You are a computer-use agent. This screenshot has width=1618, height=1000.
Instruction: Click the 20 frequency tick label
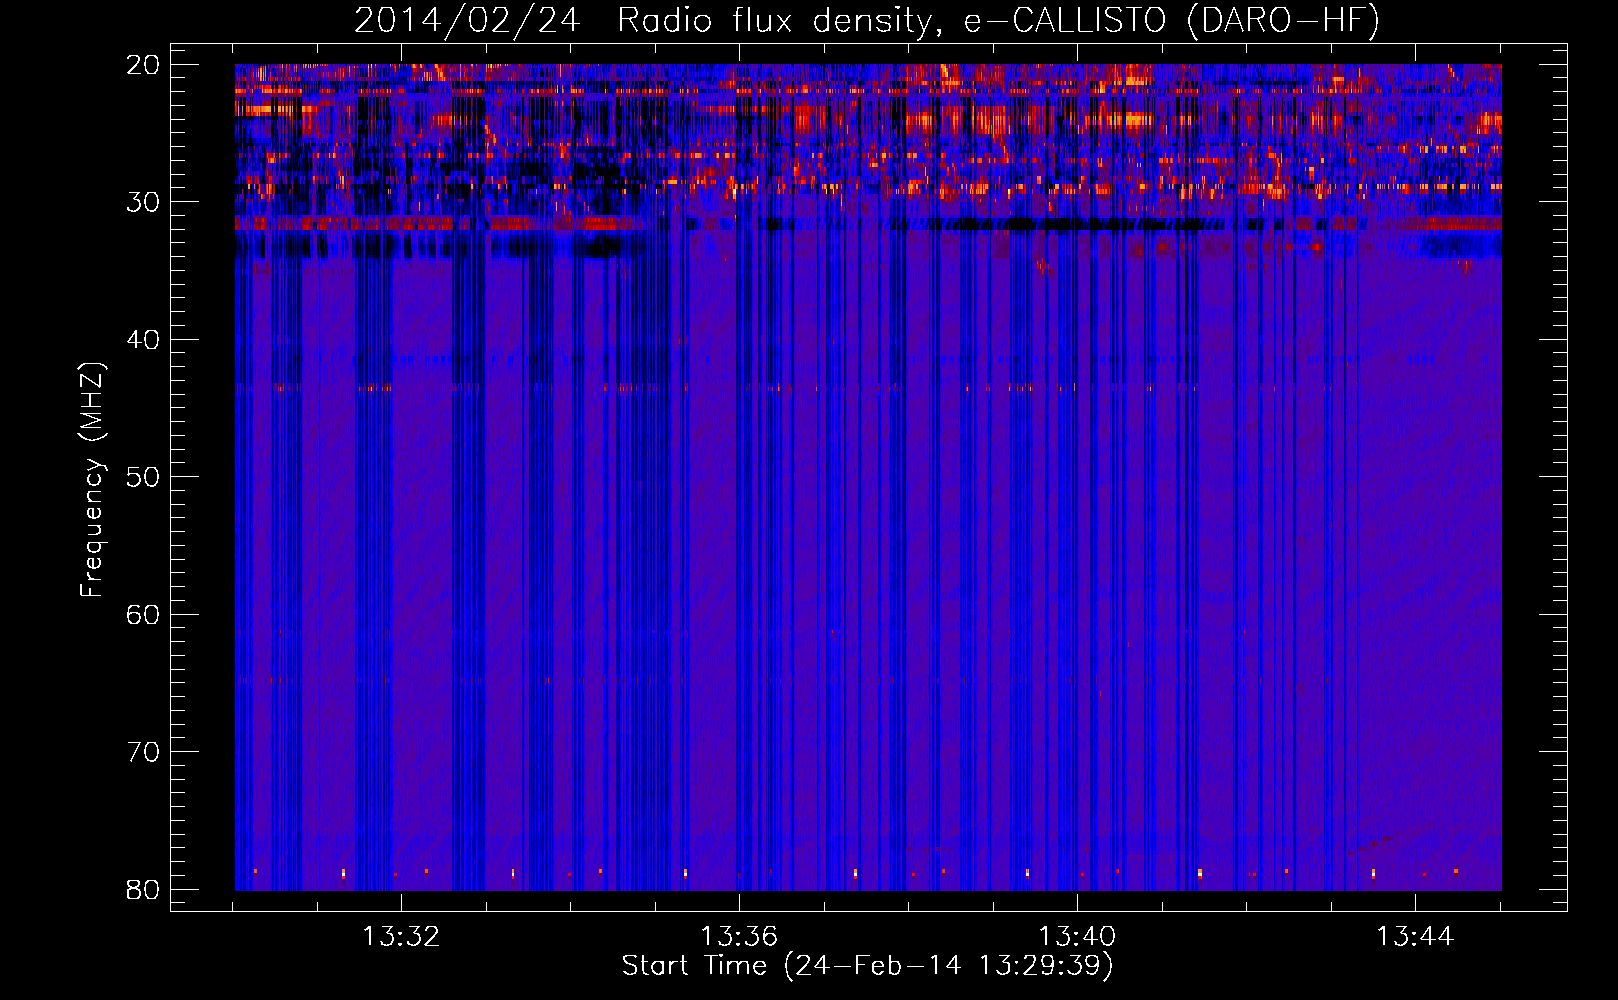[143, 65]
